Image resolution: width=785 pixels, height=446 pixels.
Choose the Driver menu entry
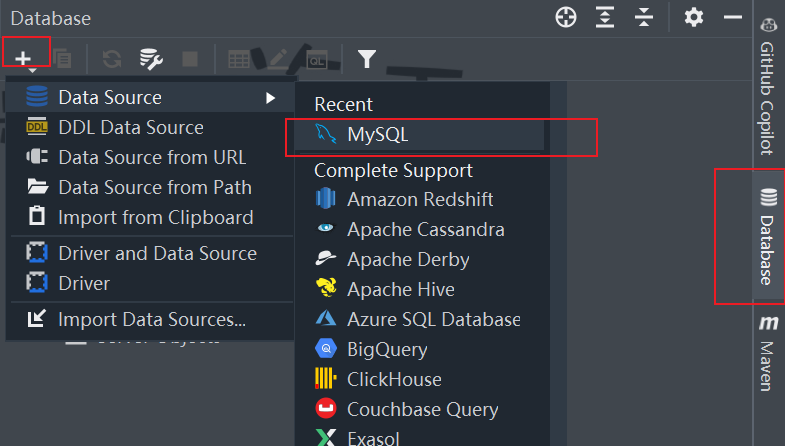click(150, 283)
